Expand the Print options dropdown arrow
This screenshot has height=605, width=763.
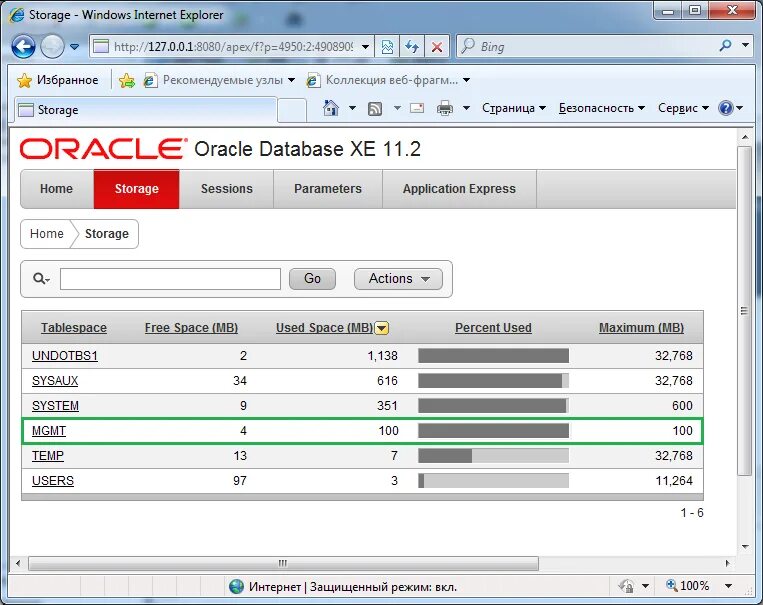pos(466,108)
